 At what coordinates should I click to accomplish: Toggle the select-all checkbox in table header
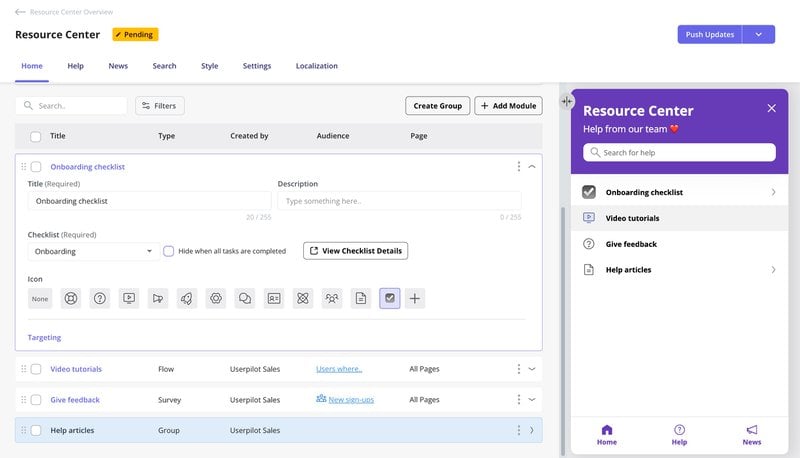pyautogui.click(x=36, y=136)
